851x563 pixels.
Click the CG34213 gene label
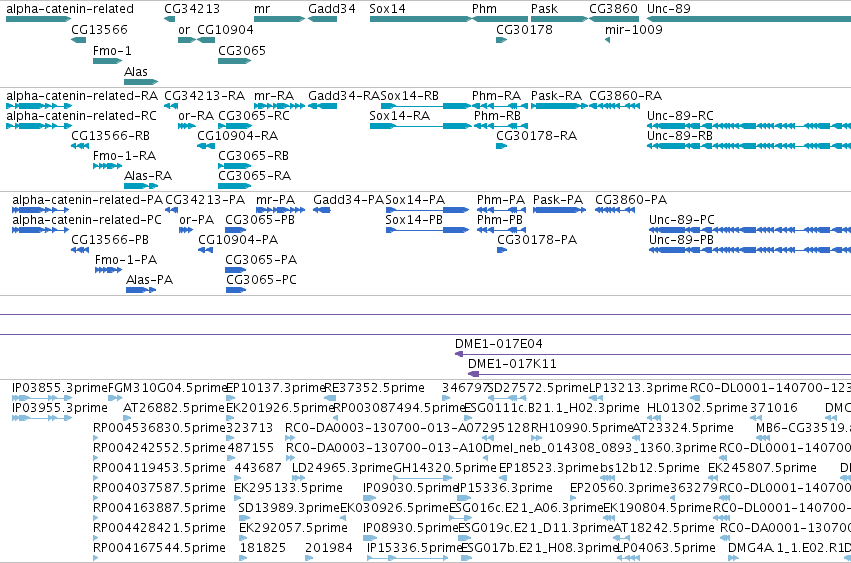pos(192,9)
